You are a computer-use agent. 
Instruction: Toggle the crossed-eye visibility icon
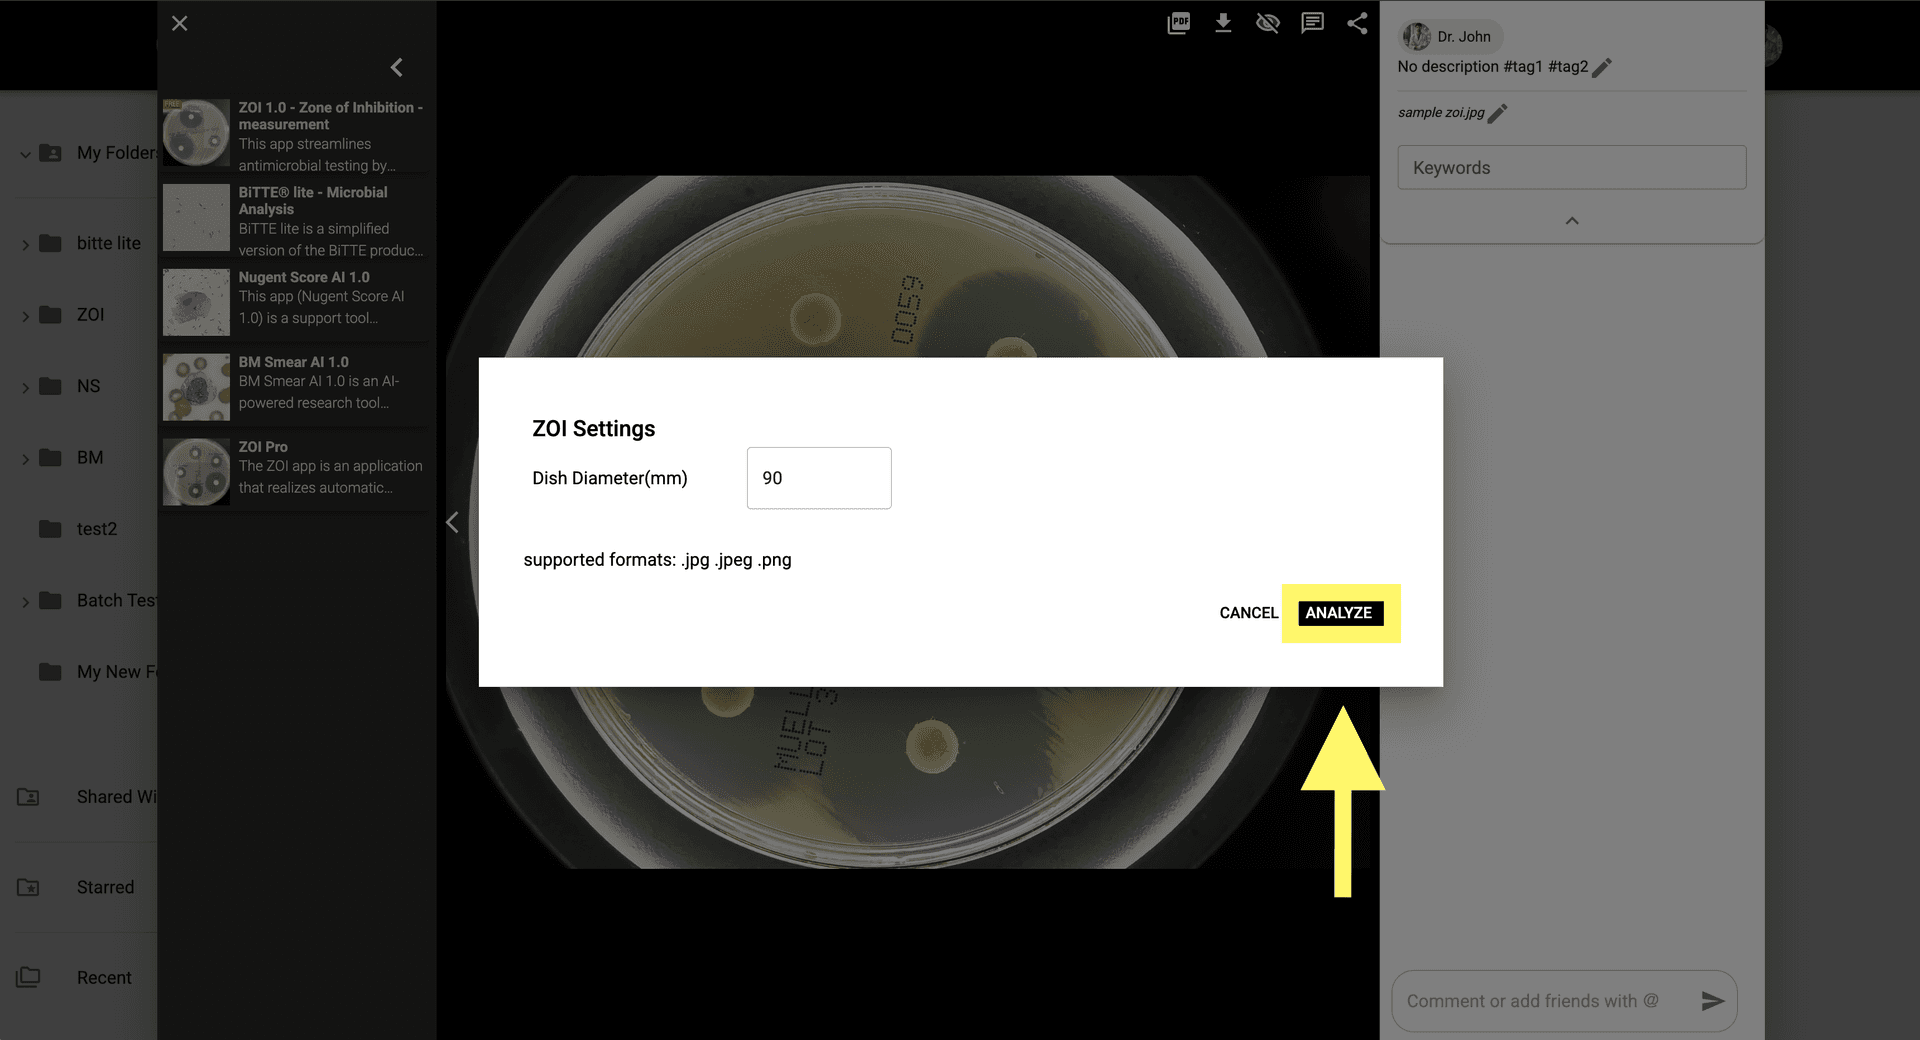coord(1267,23)
